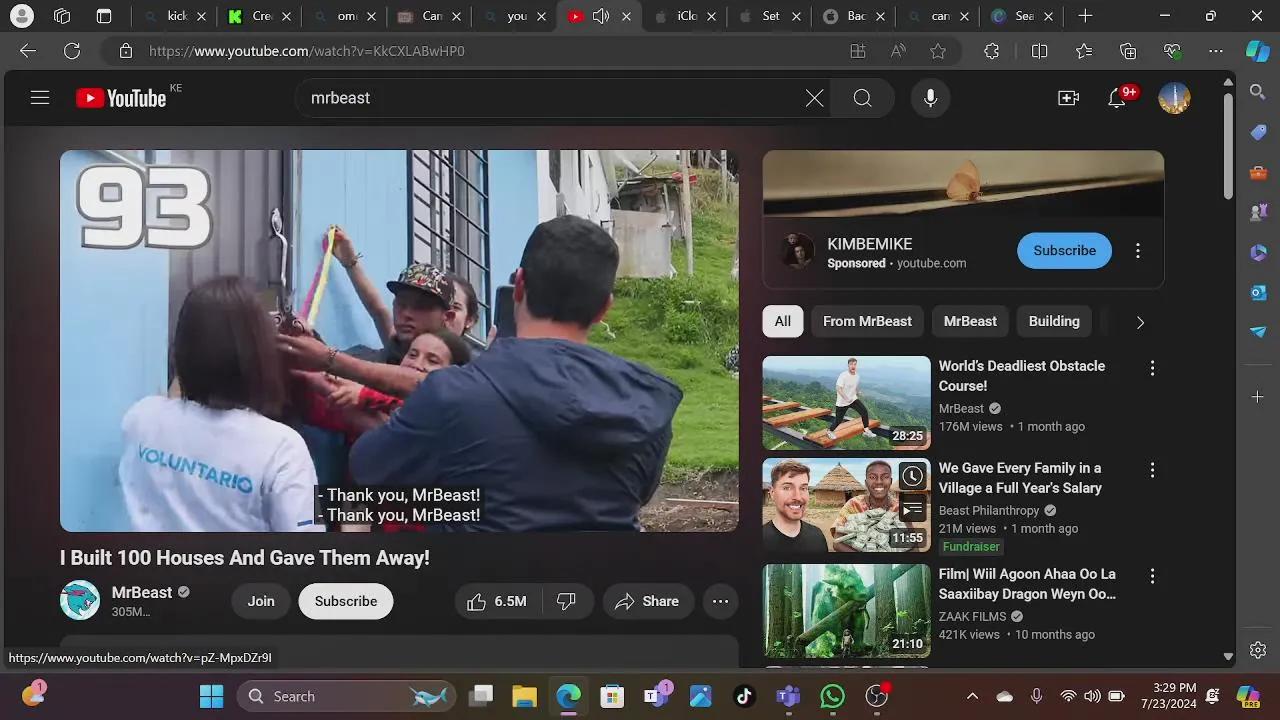Click the YouTube logo
Image resolution: width=1280 pixels, height=720 pixels.
tap(121, 98)
